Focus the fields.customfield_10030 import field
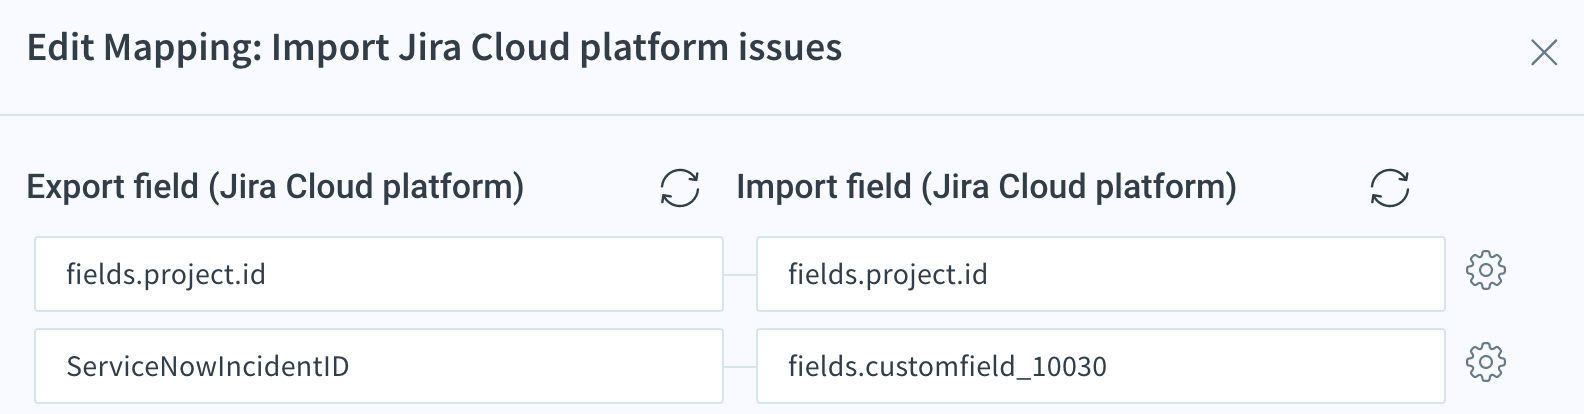Viewport: 1584px width, 414px height. click(1101, 366)
